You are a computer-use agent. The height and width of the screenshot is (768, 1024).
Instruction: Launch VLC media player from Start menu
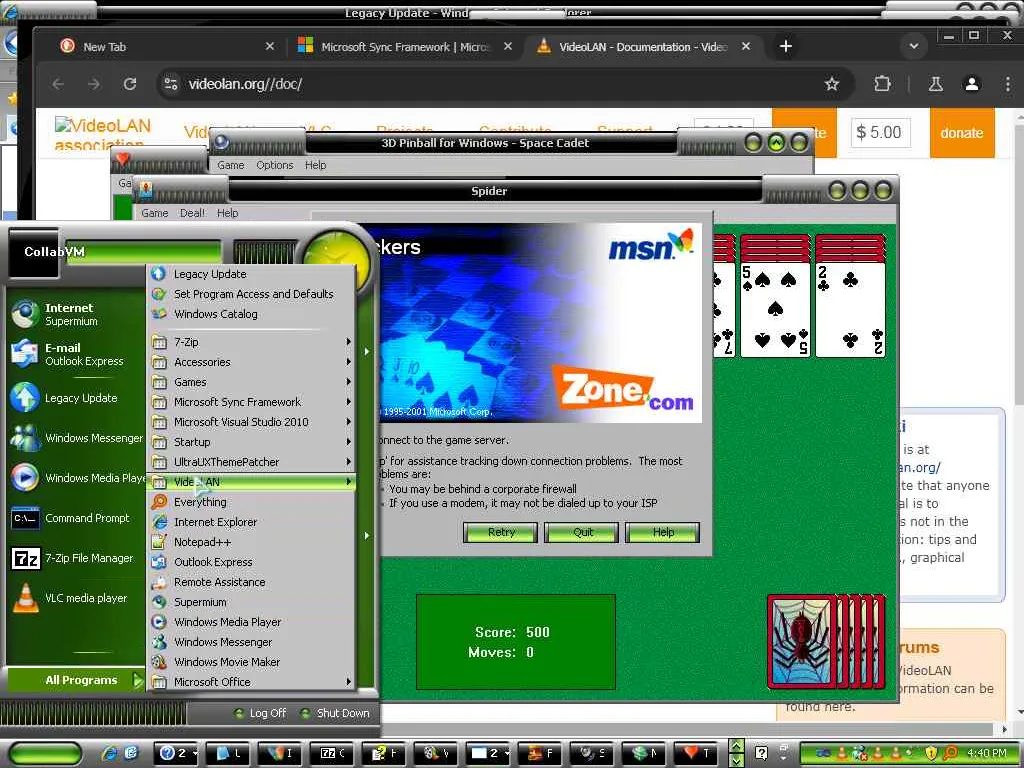75,598
